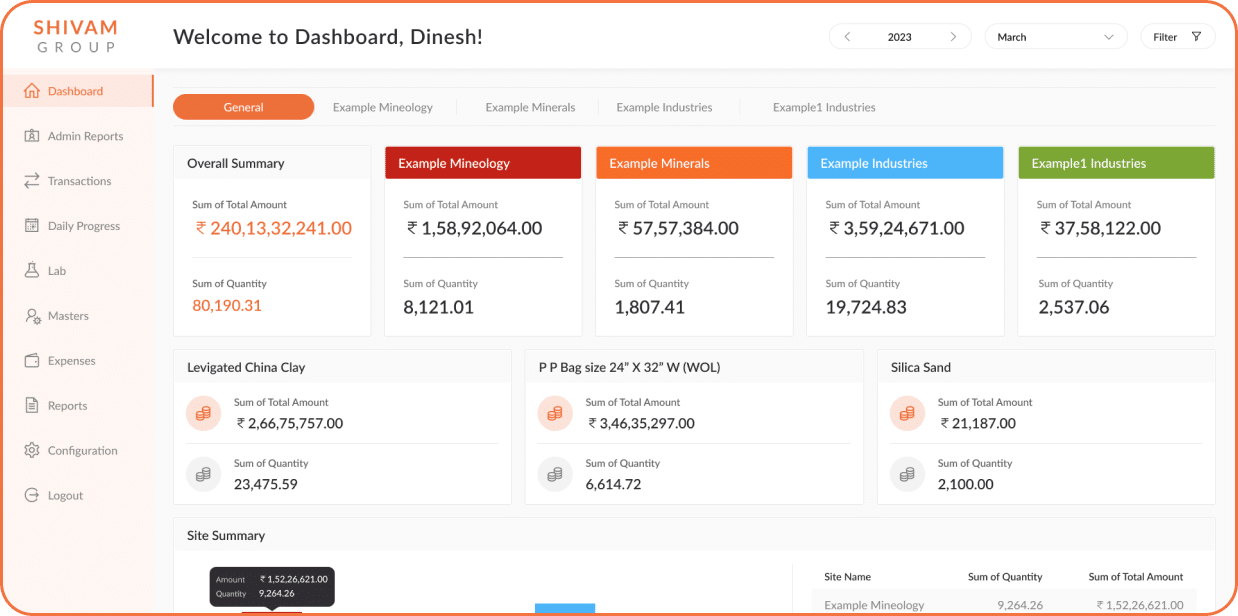This screenshot has height=616, width=1238.
Task: Click the blue Example Industries card header
Action: (904, 163)
